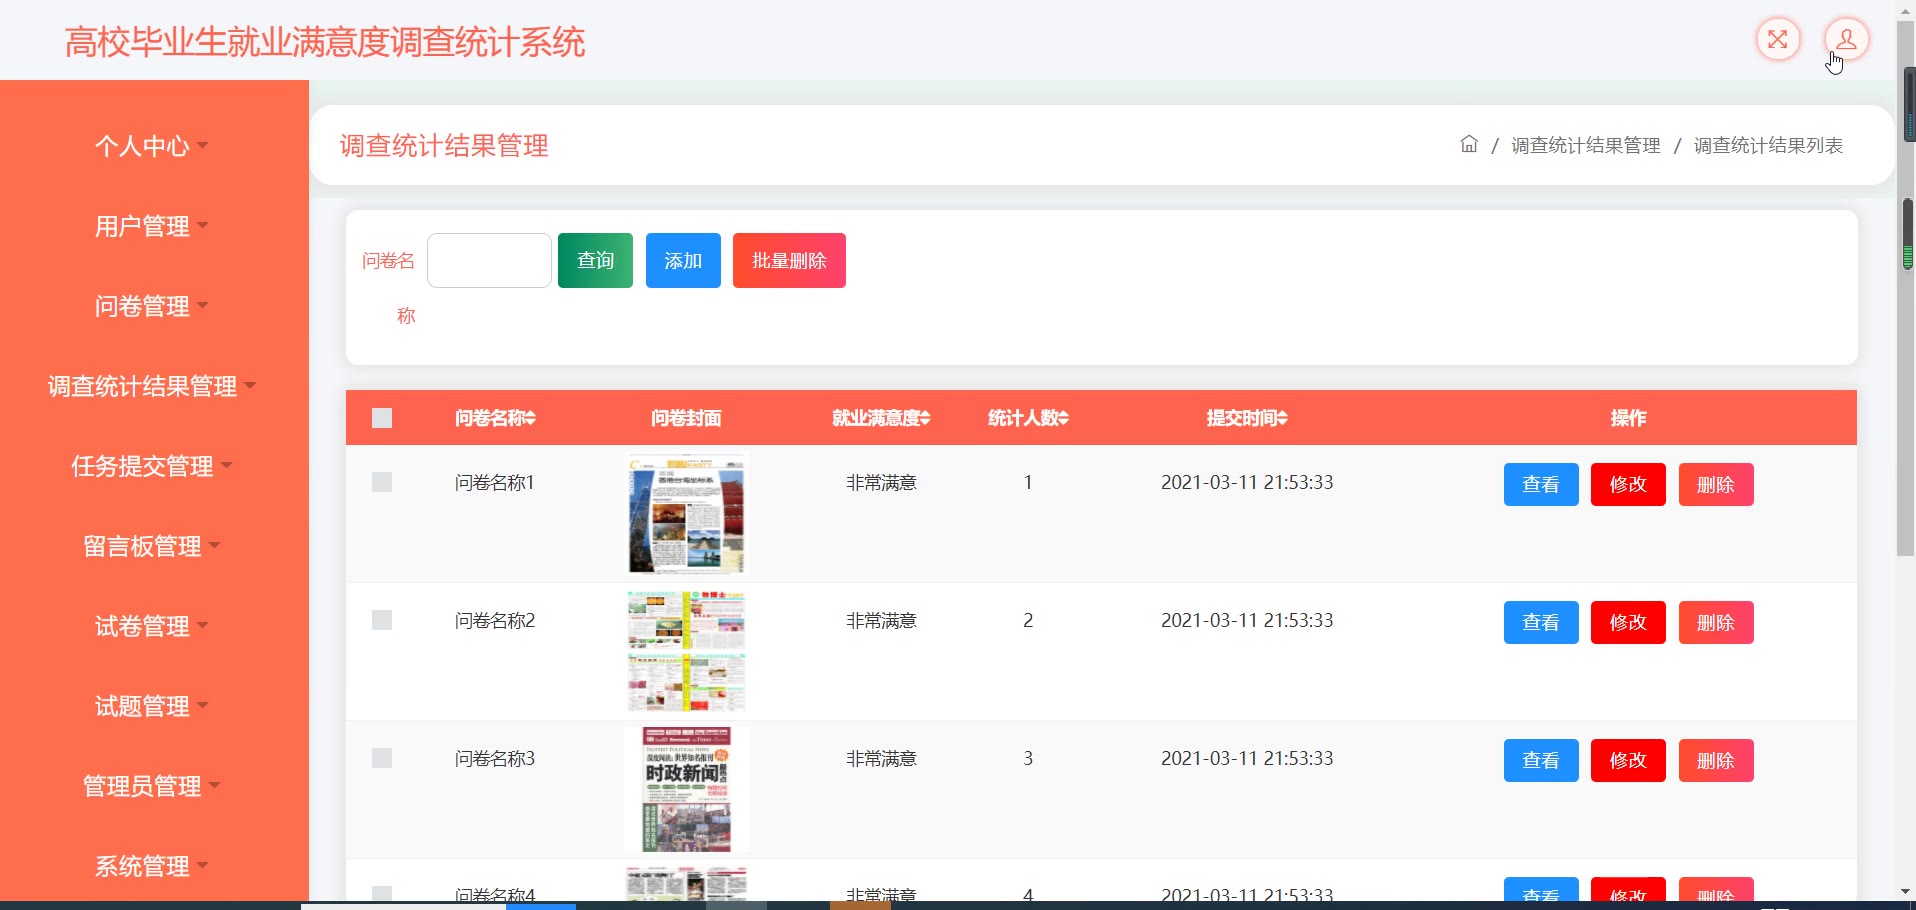Sort by 提交时间 column arrows
The width and height of the screenshot is (1916, 910).
(1282, 418)
